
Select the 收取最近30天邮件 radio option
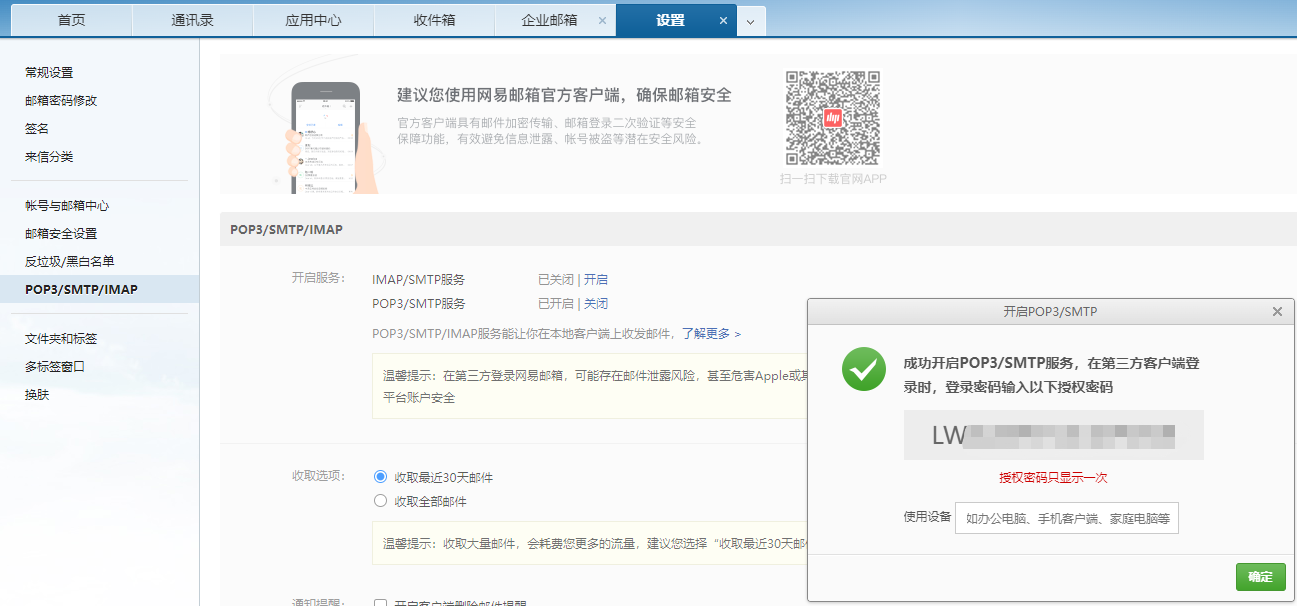coord(381,477)
